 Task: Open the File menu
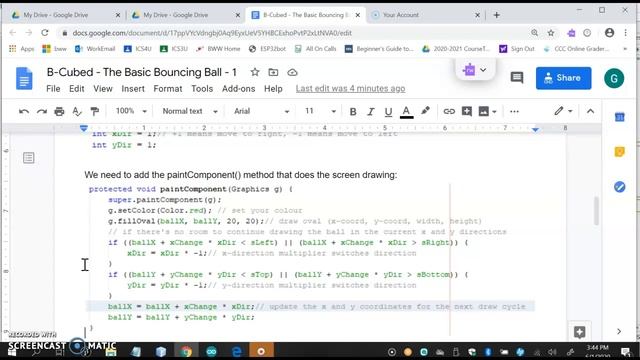(x=53, y=89)
